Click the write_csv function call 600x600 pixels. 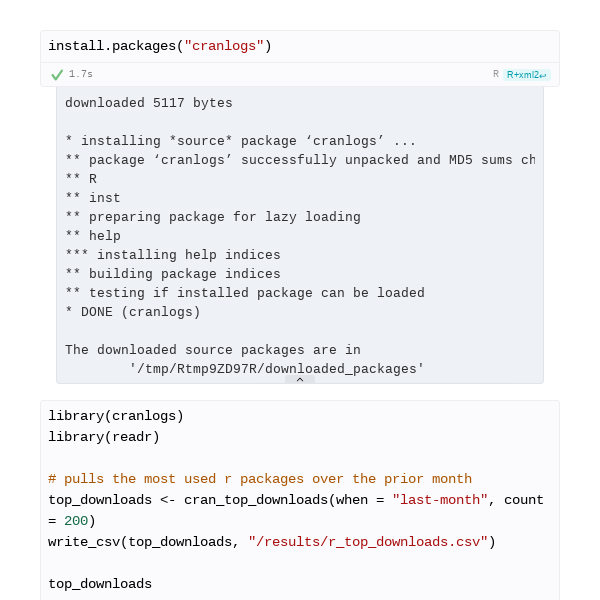272,542
